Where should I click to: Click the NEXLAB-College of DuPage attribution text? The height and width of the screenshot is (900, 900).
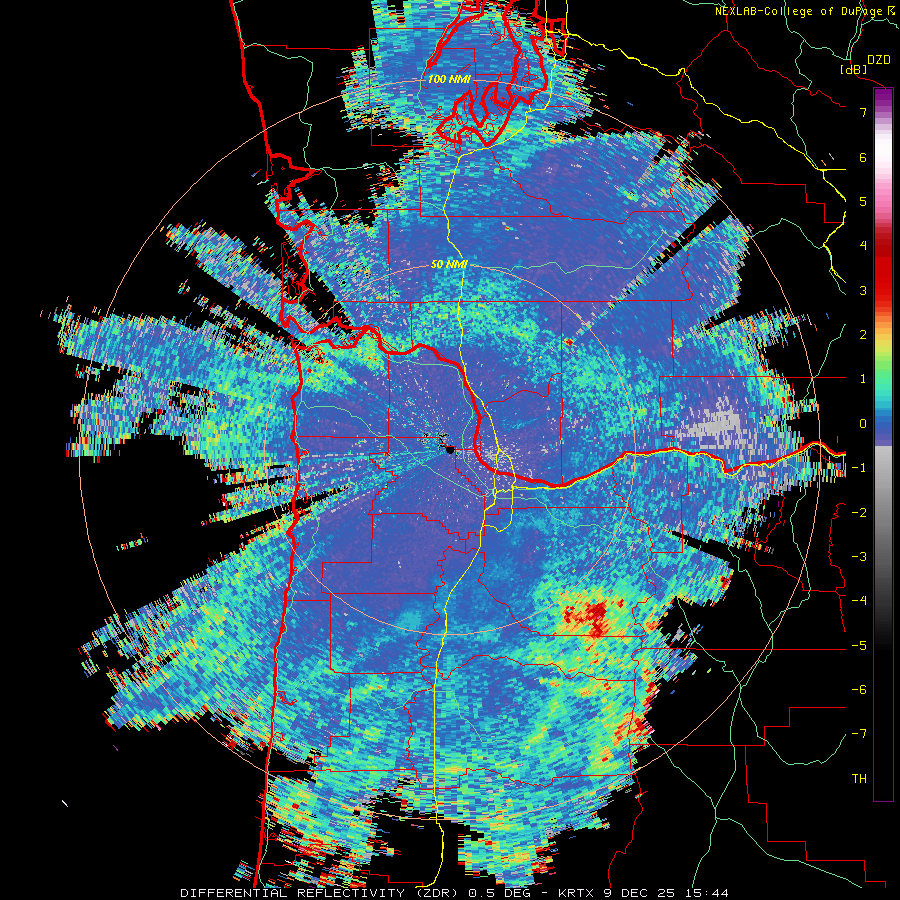[x=804, y=11]
